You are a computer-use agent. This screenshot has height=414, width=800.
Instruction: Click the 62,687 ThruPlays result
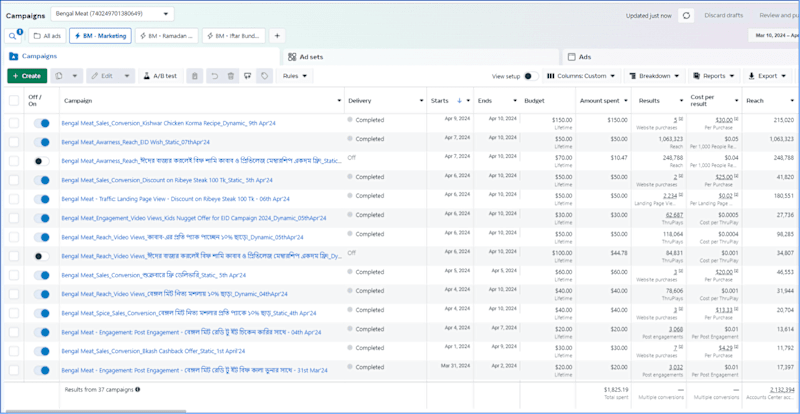pyautogui.click(x=673, y=215)
